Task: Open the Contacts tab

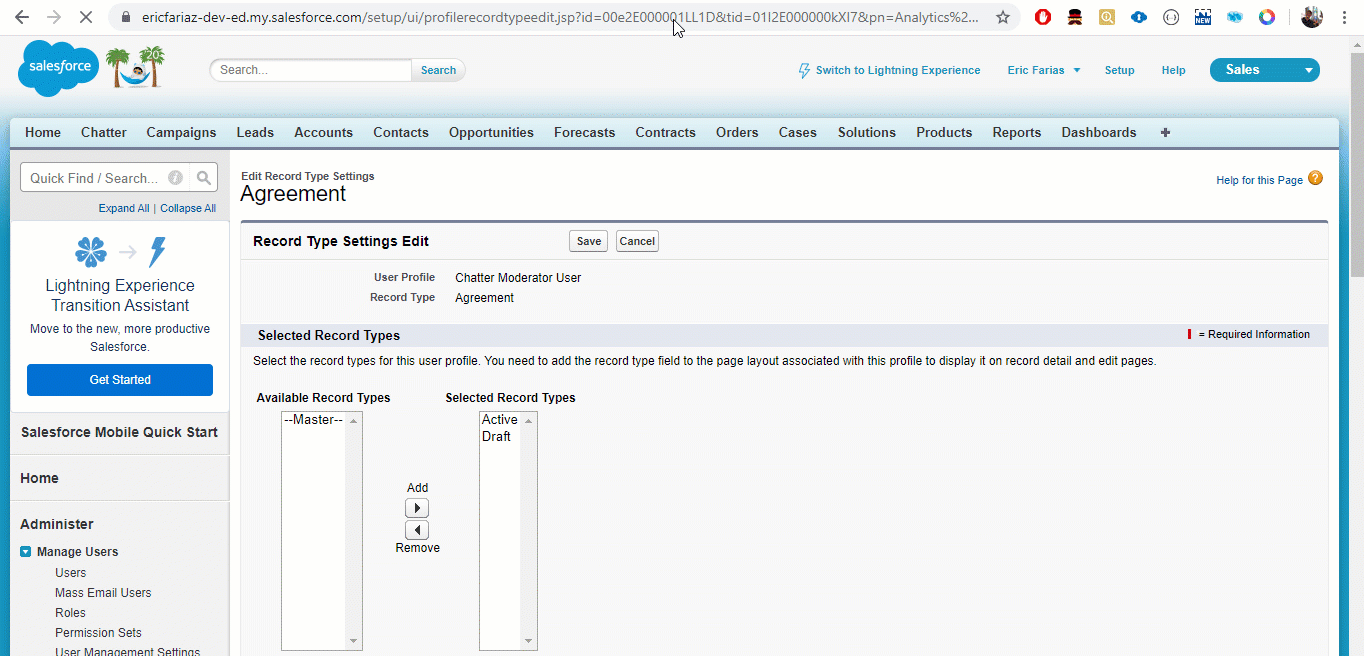Action: point(401,132)
